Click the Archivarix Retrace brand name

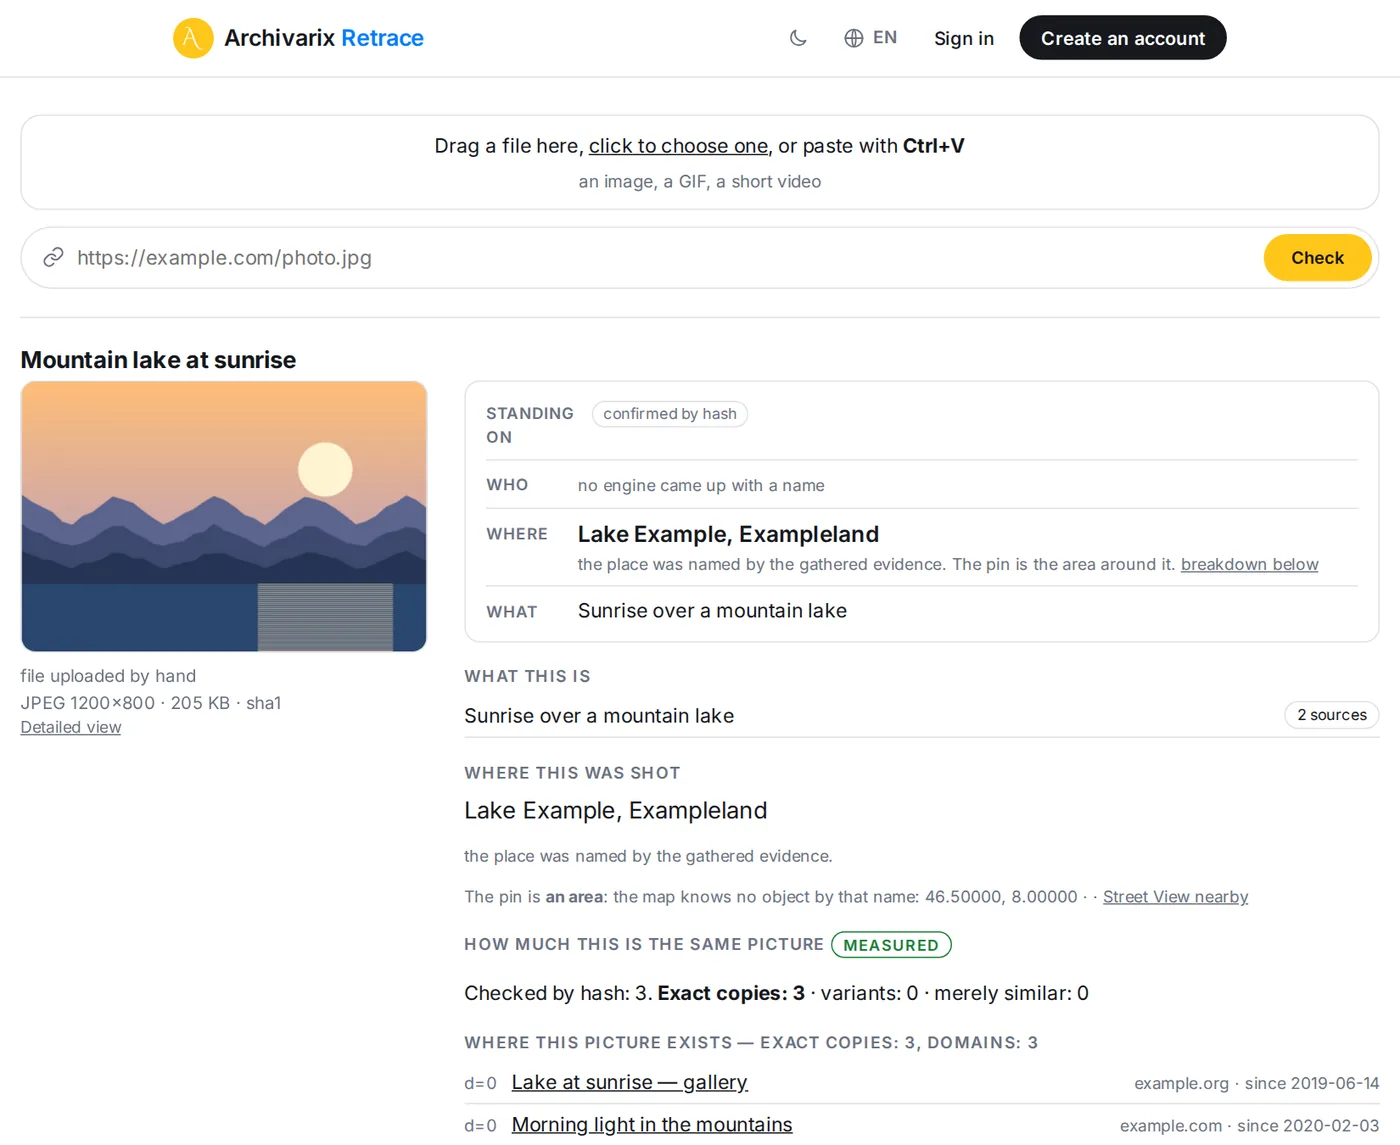pyautogui.click(x=324, y=38)
